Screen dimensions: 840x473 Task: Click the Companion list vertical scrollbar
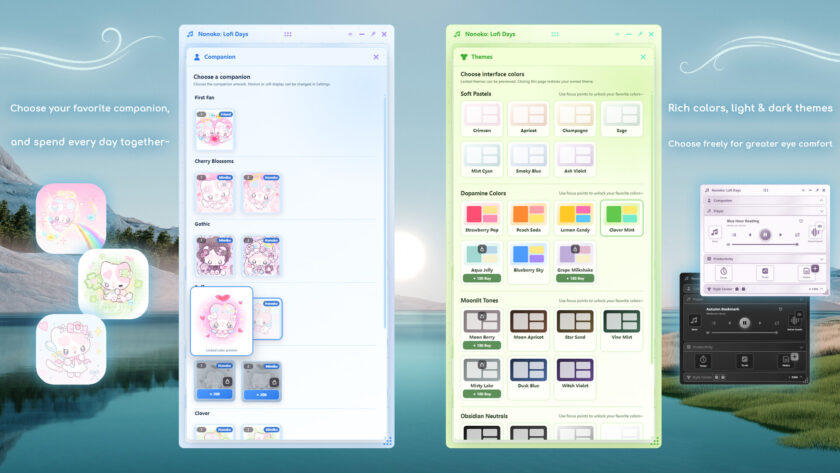tap(385, 212)
